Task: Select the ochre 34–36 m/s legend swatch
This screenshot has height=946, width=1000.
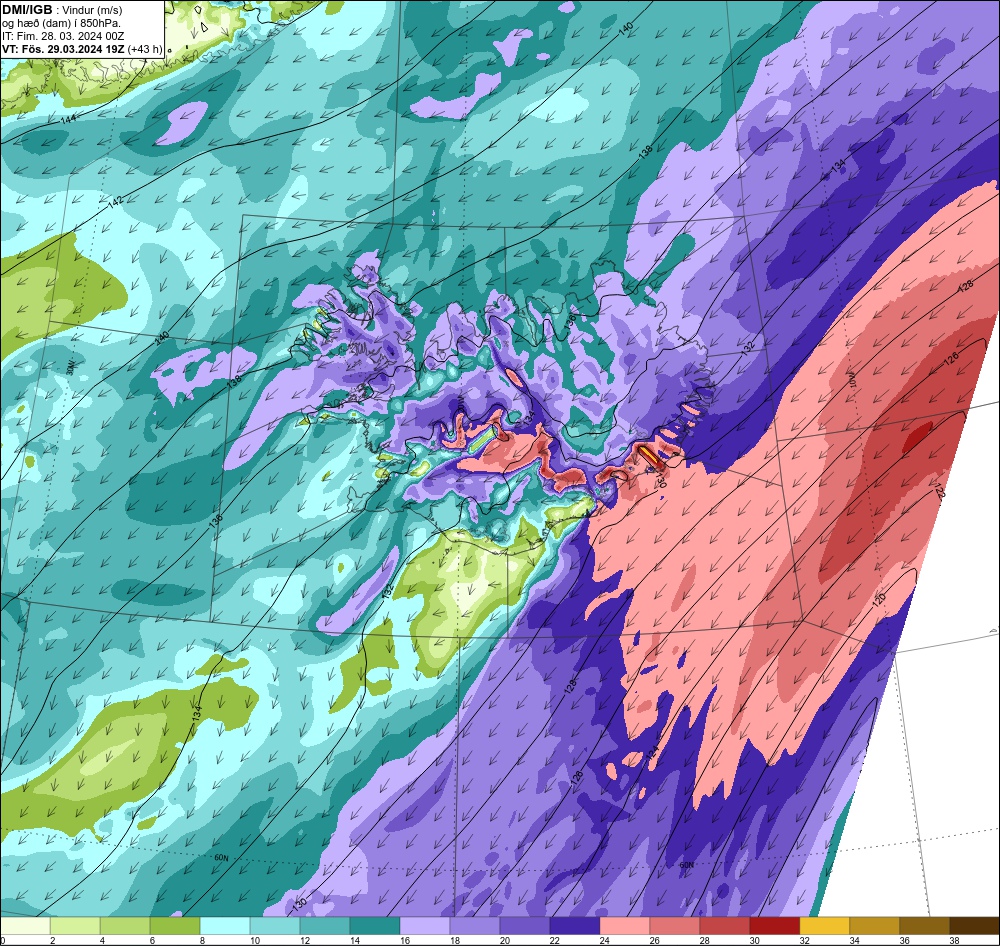Action: point(874,925)
